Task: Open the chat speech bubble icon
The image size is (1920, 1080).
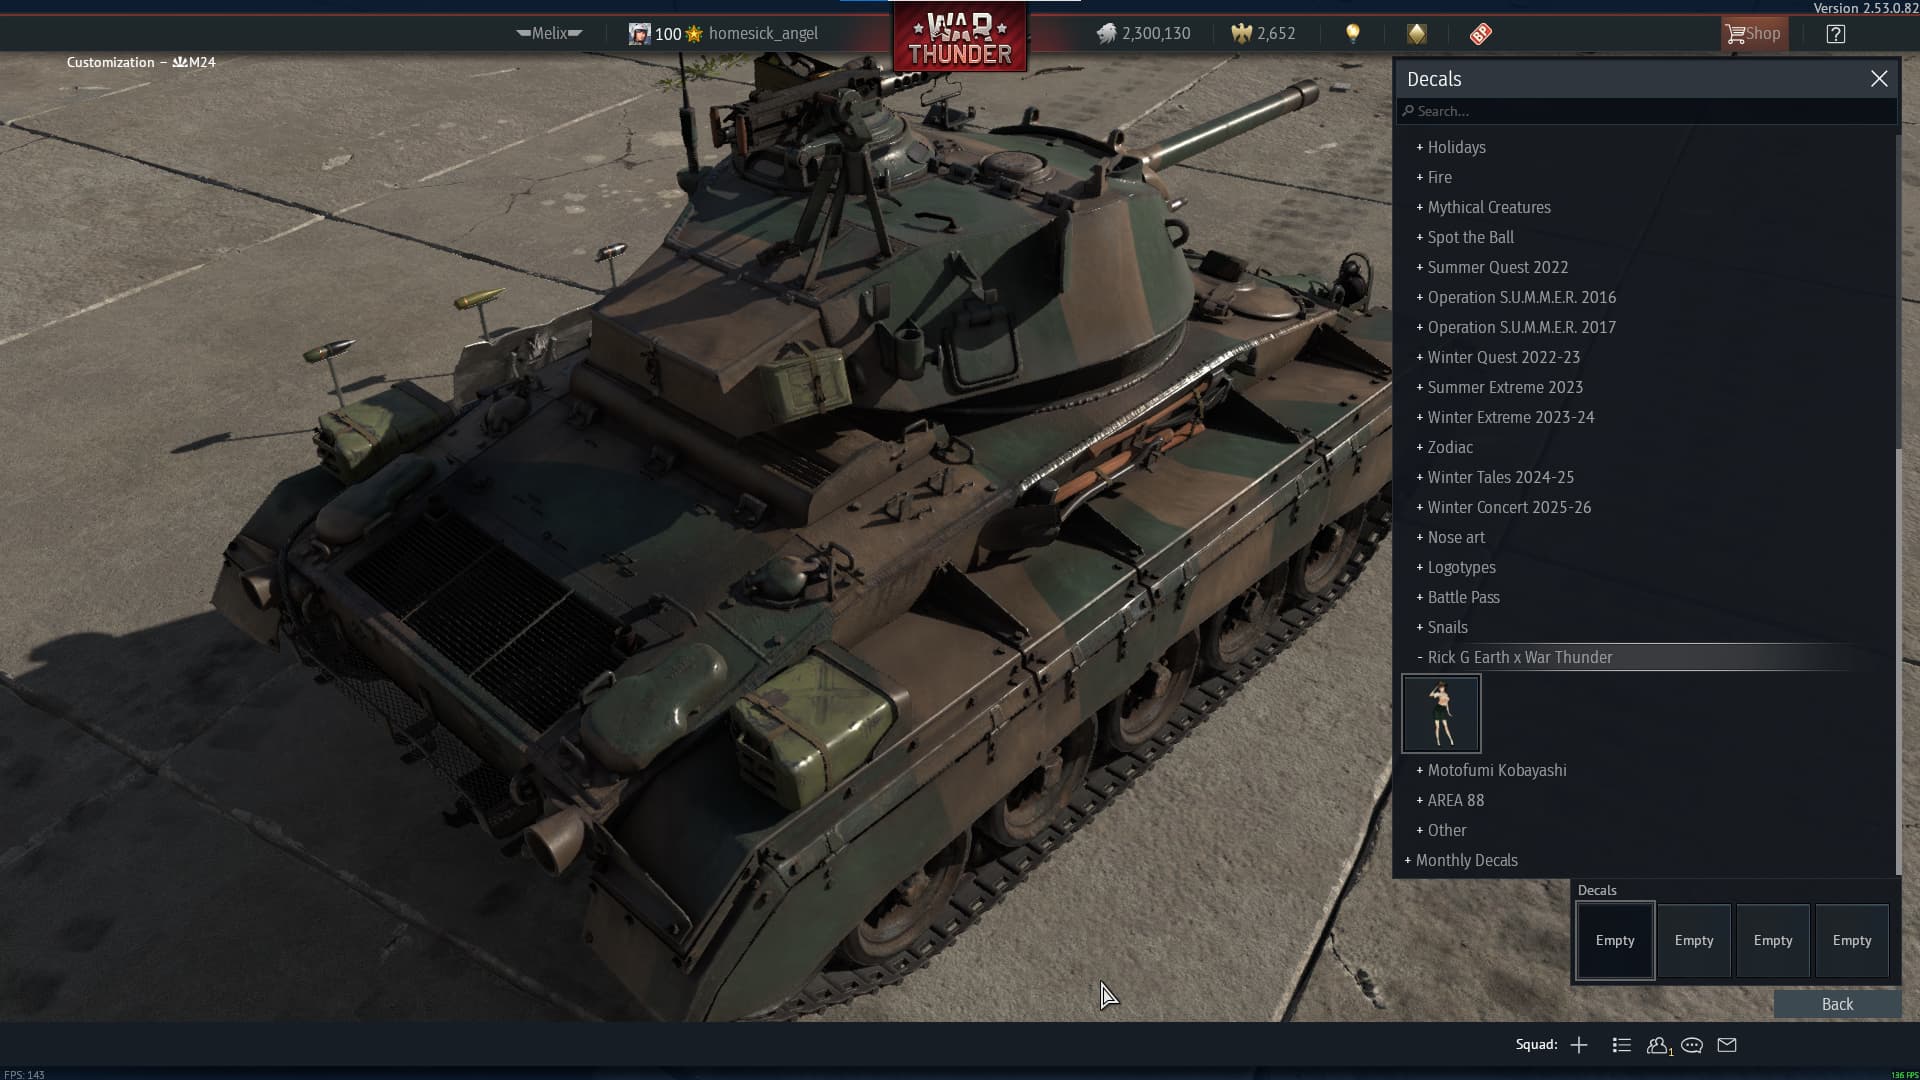Action: 1692,1045
